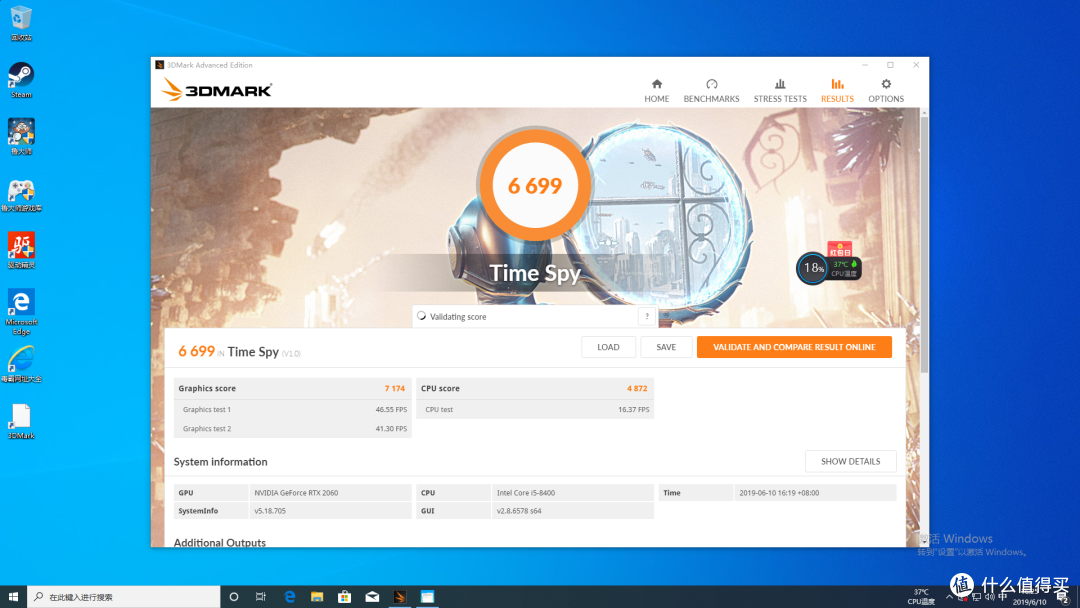Click the Cortana circle icon on taskbar
1080x608 pixels.
point(233,597)
